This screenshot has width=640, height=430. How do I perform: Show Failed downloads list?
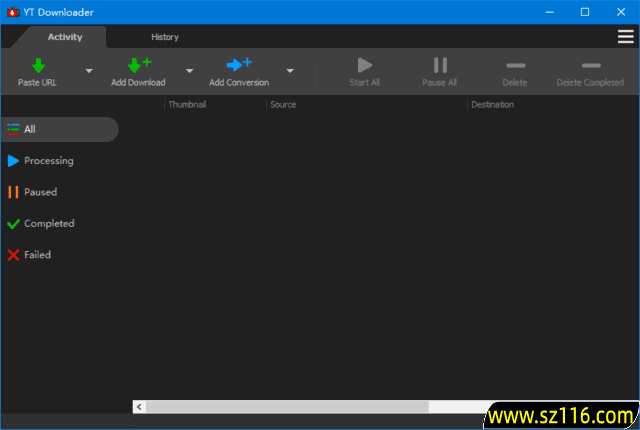coord(37,255)
